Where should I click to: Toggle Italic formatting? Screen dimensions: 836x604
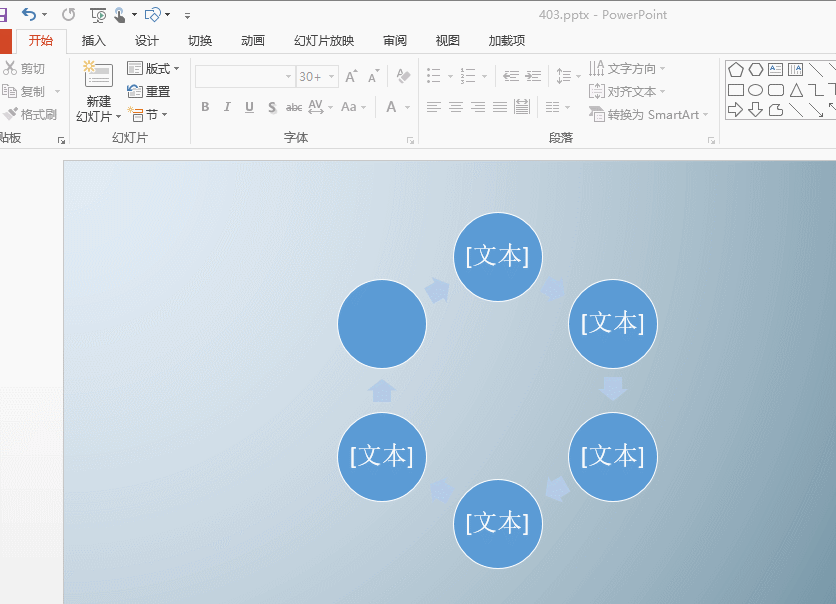(227, 107)
